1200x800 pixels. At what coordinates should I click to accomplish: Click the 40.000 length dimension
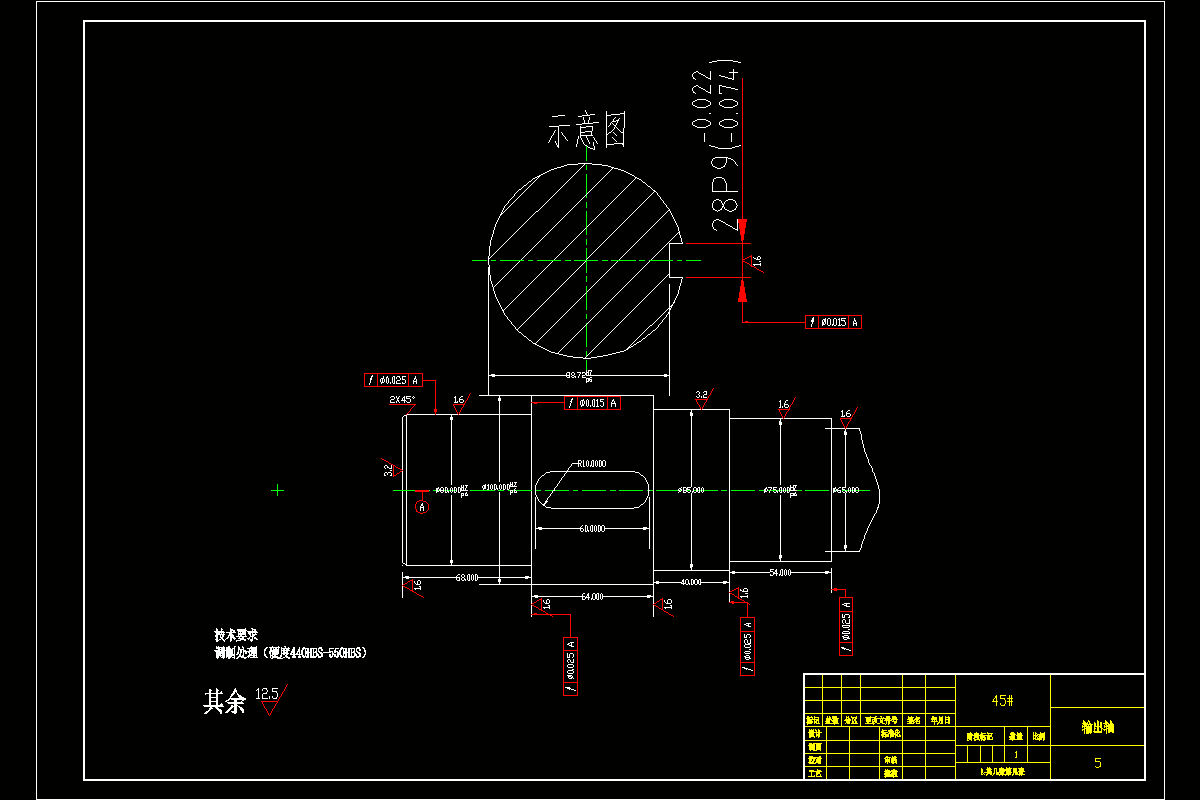tap(691, 581)
